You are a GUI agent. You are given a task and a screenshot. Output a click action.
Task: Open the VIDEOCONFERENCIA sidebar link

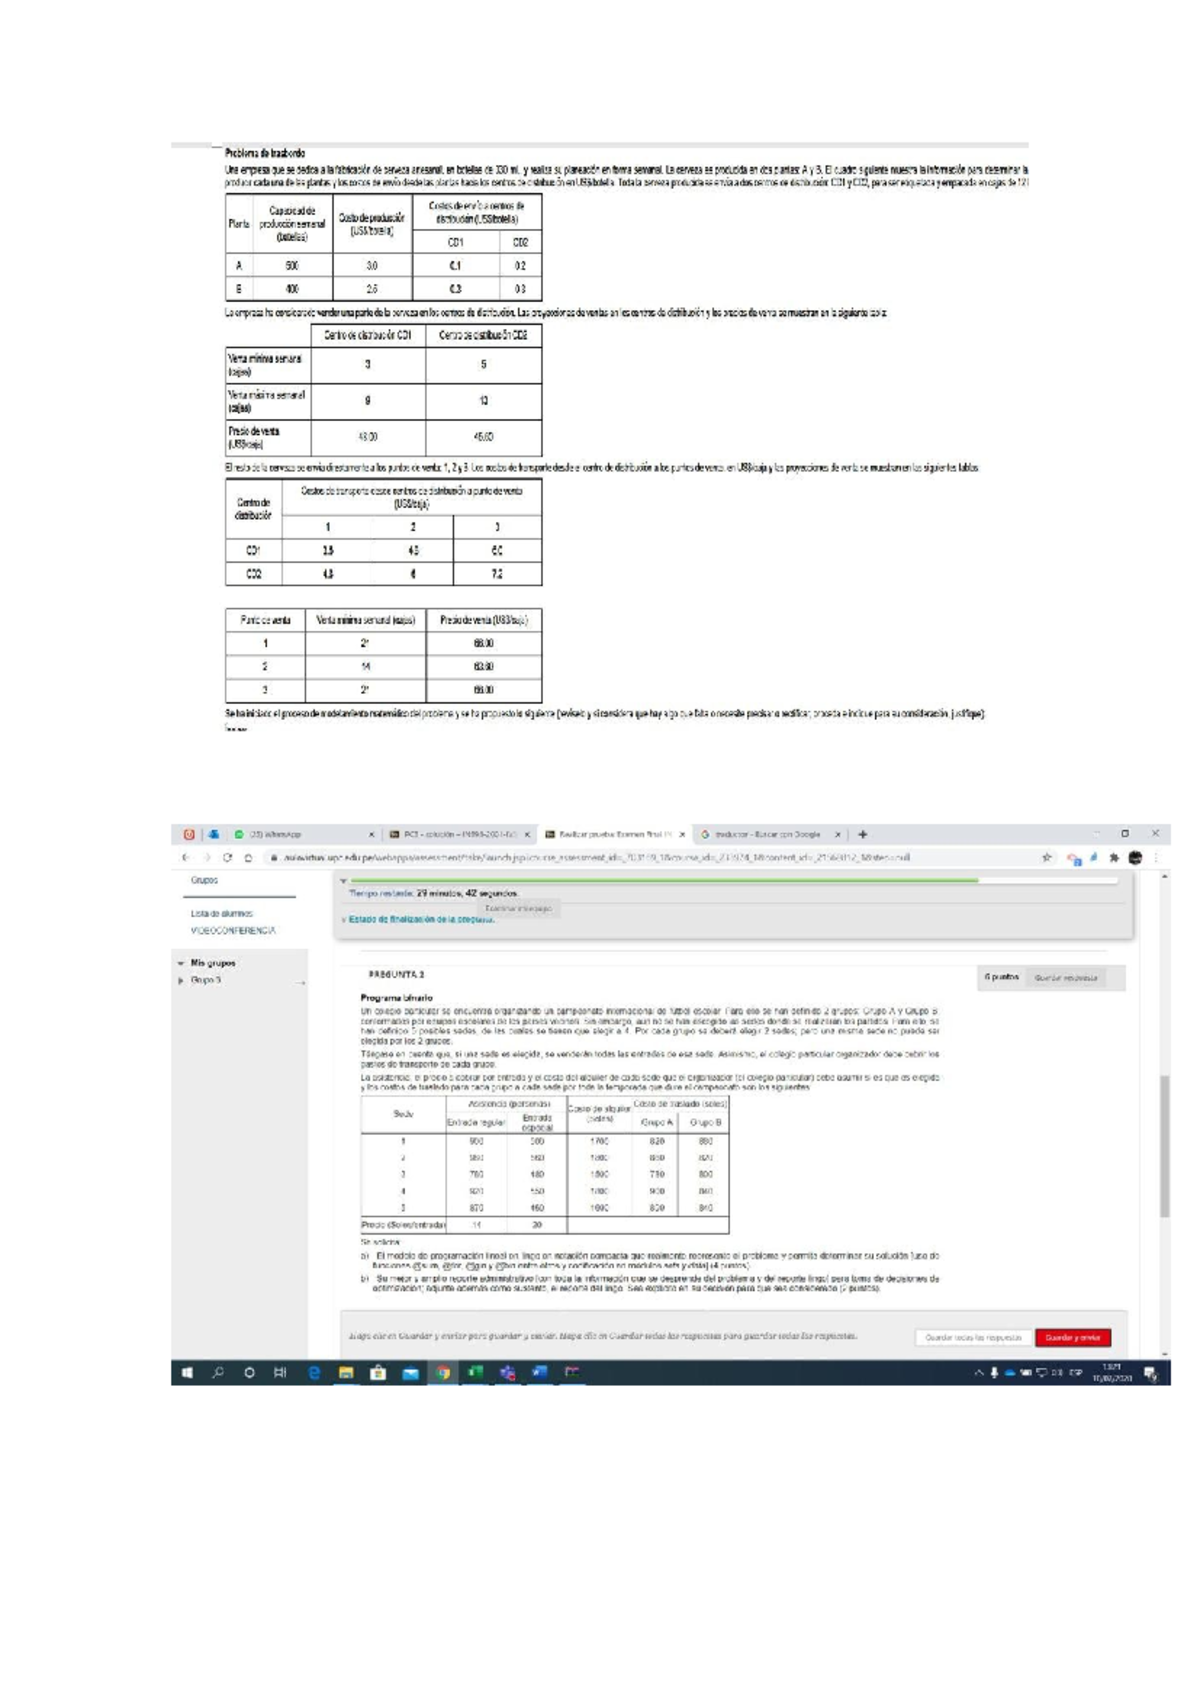click(233, 930)
